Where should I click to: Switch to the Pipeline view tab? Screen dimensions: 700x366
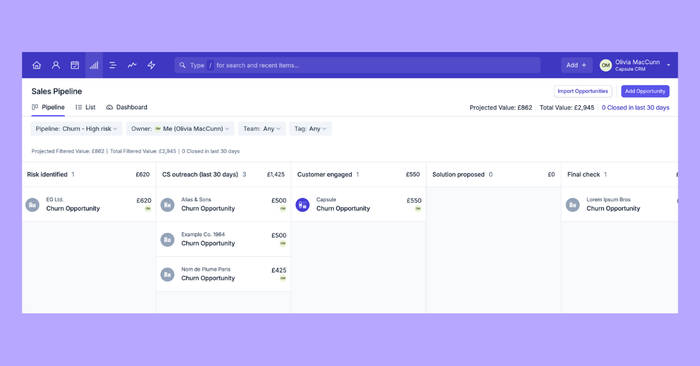(x=48, y=107)
